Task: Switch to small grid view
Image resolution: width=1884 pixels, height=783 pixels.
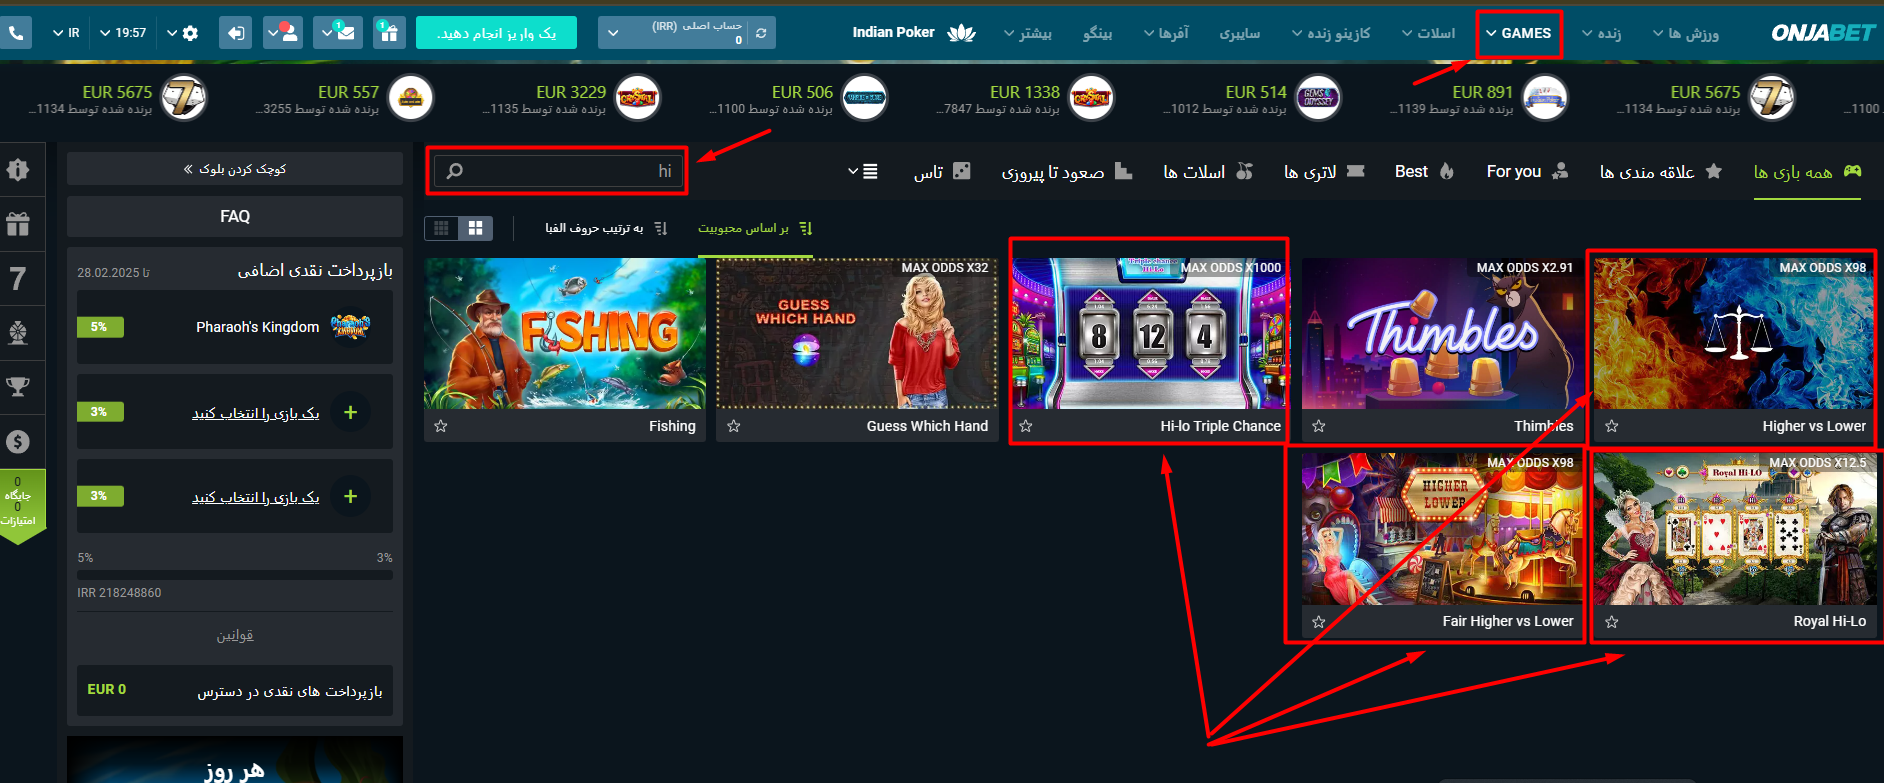Action: 441,228
